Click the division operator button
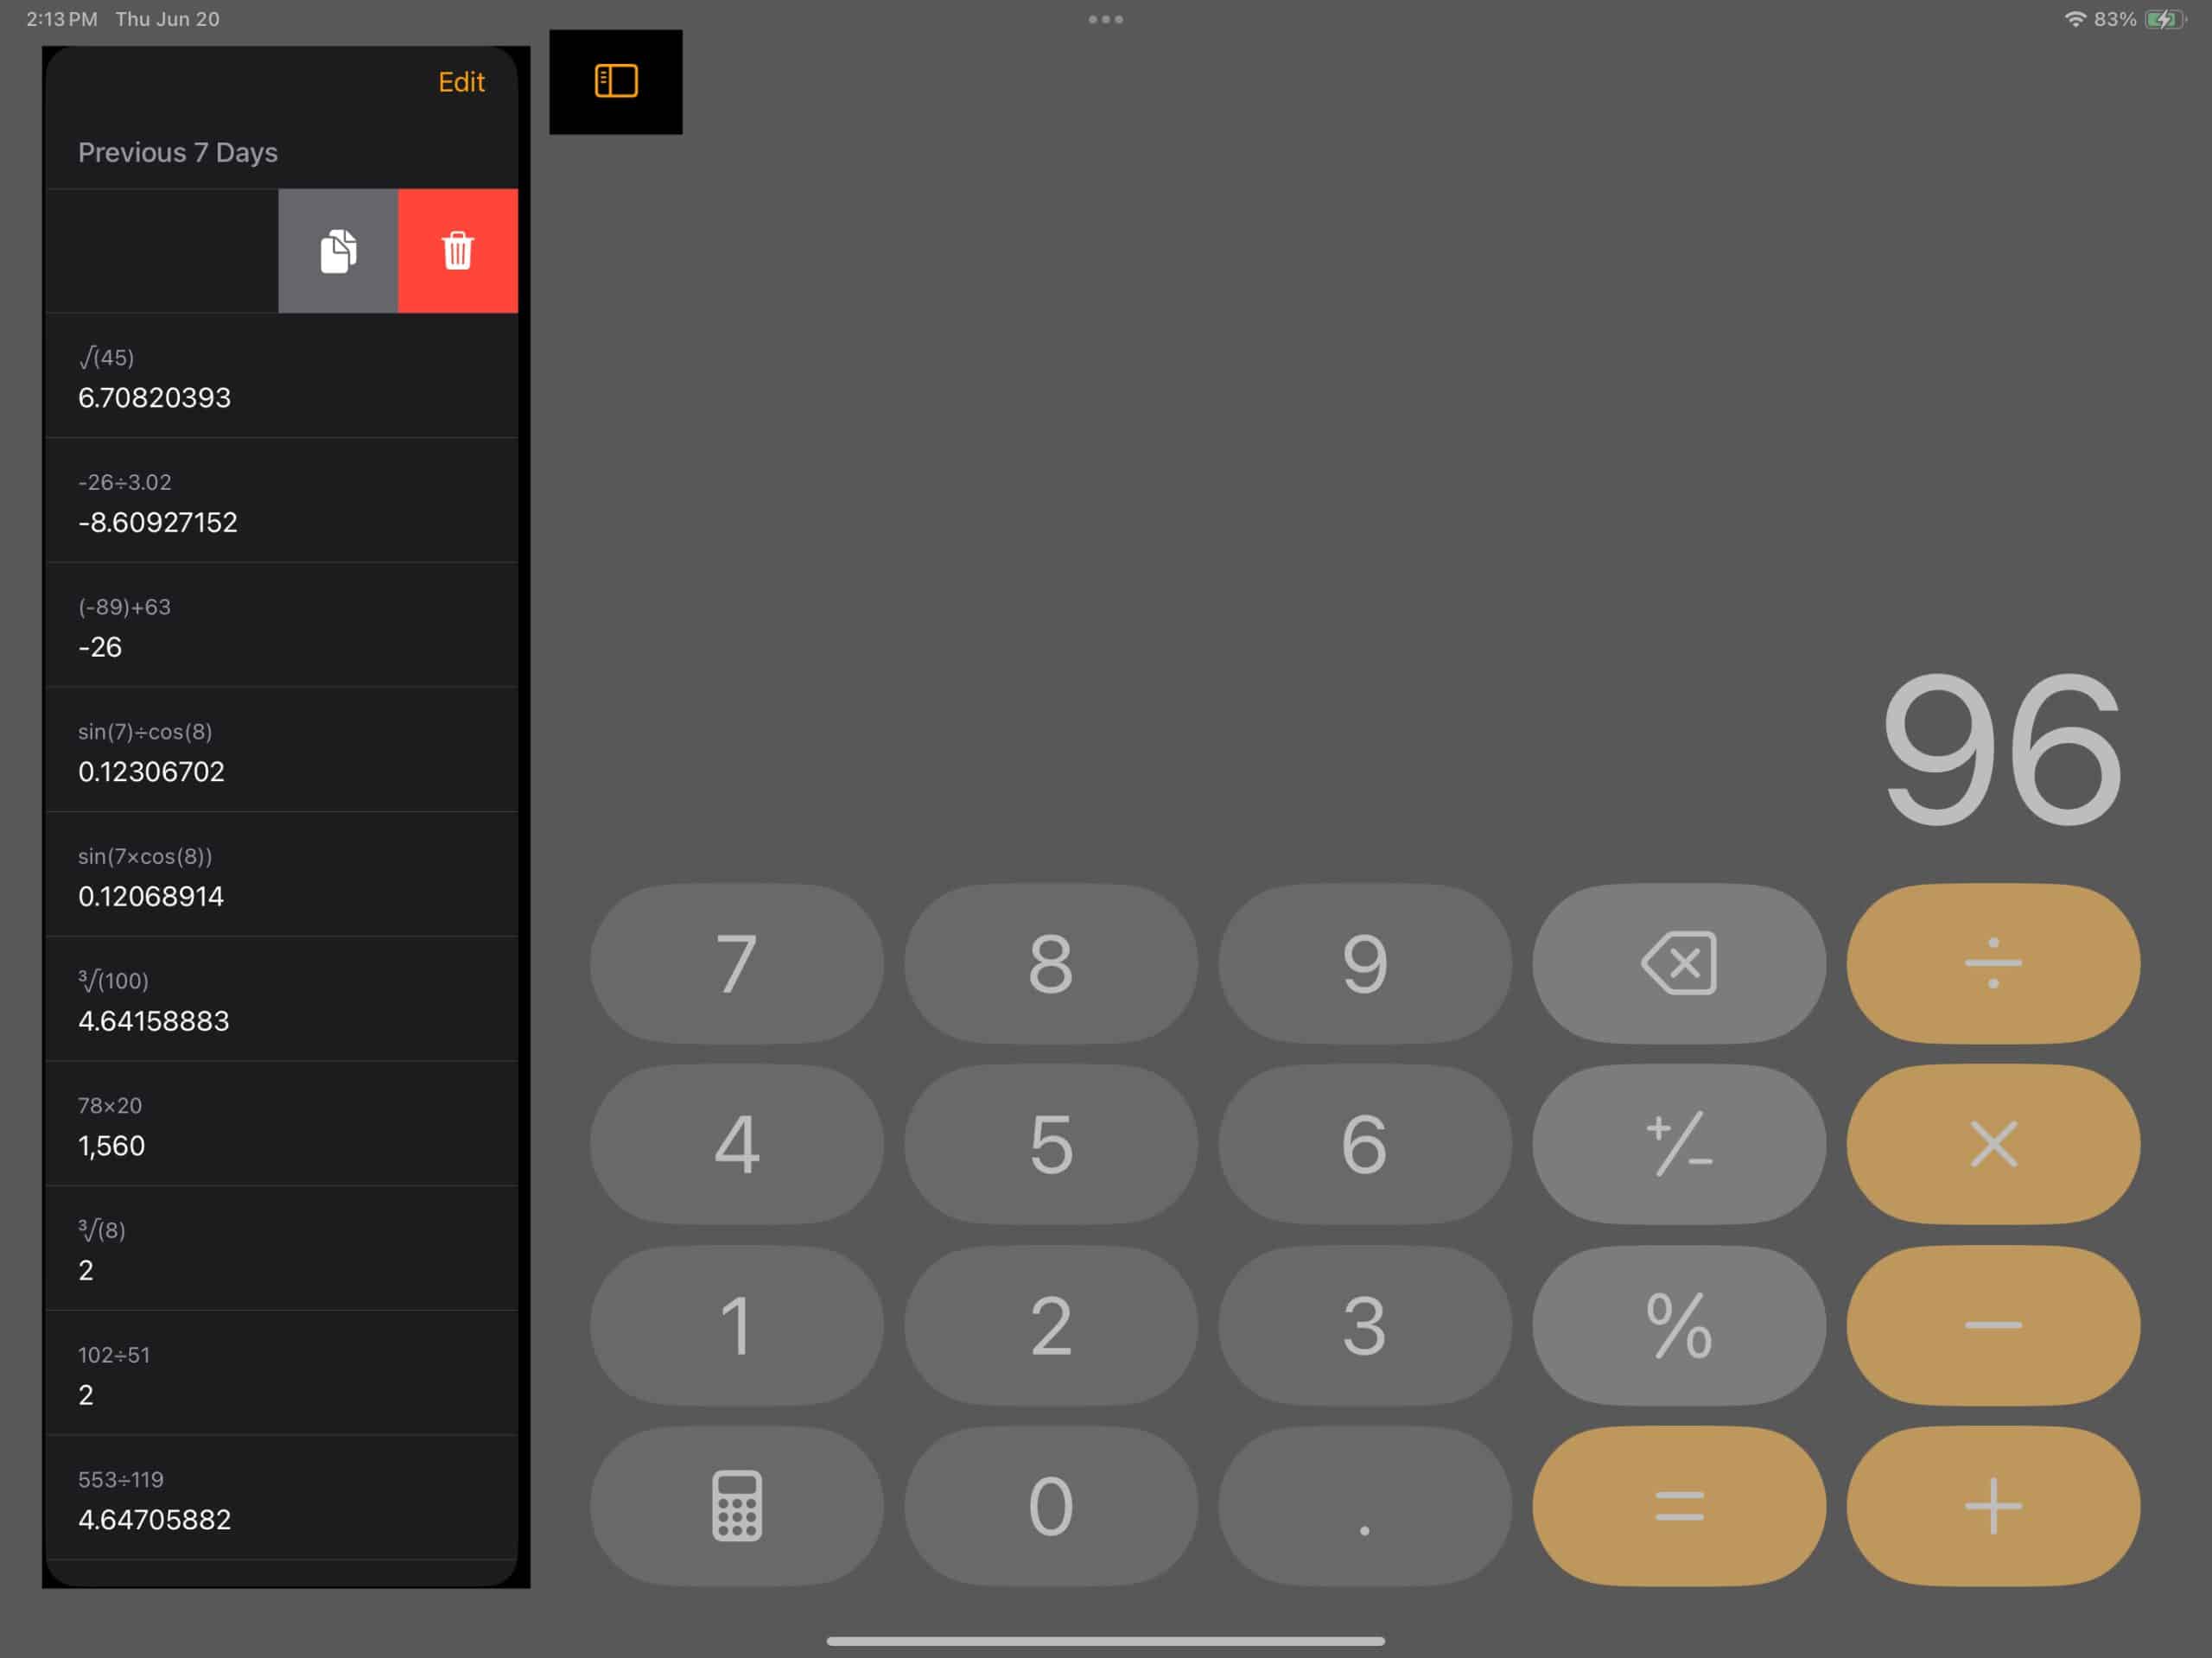The height and width of the screenshot is (1658, 2212). tap(1991, 962)
